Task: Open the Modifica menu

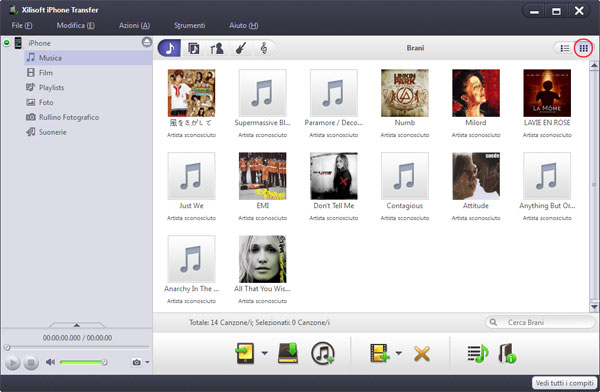Action: click(75, 26)
